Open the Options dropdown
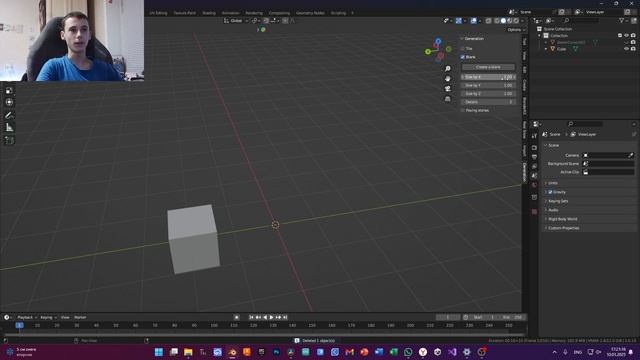The image size is (640, 360). [516, 30]
